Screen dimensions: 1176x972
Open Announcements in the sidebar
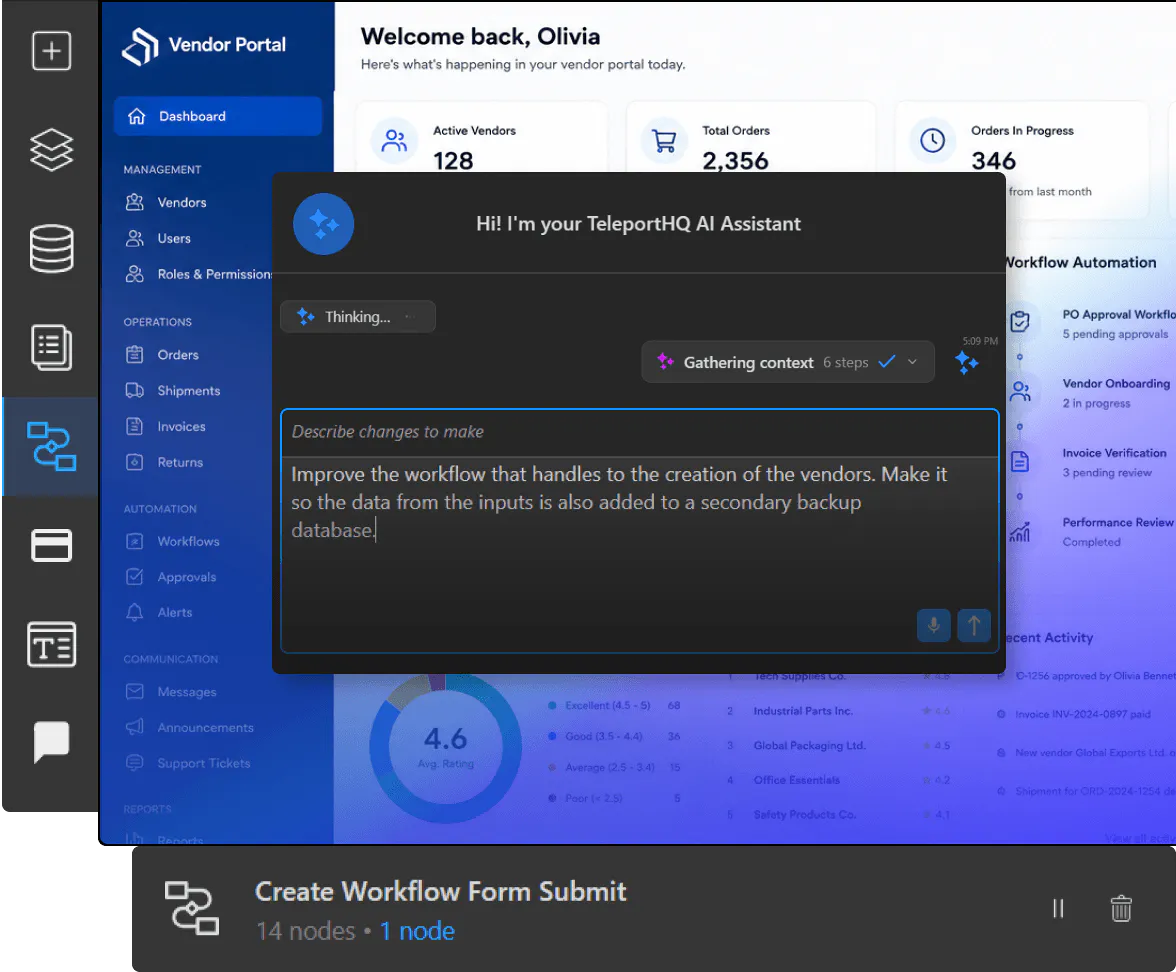(x=206, y=728)
